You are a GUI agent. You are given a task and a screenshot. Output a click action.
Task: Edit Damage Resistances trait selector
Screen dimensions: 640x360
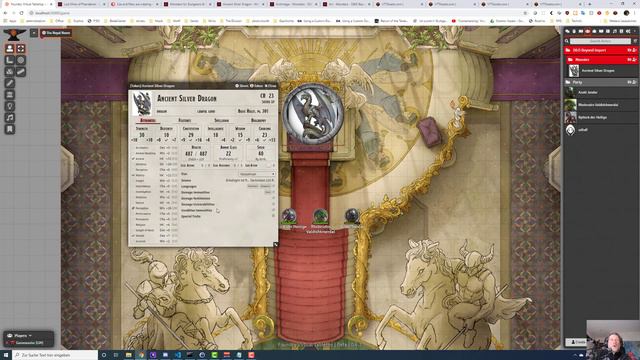click(x=273, y=198)
